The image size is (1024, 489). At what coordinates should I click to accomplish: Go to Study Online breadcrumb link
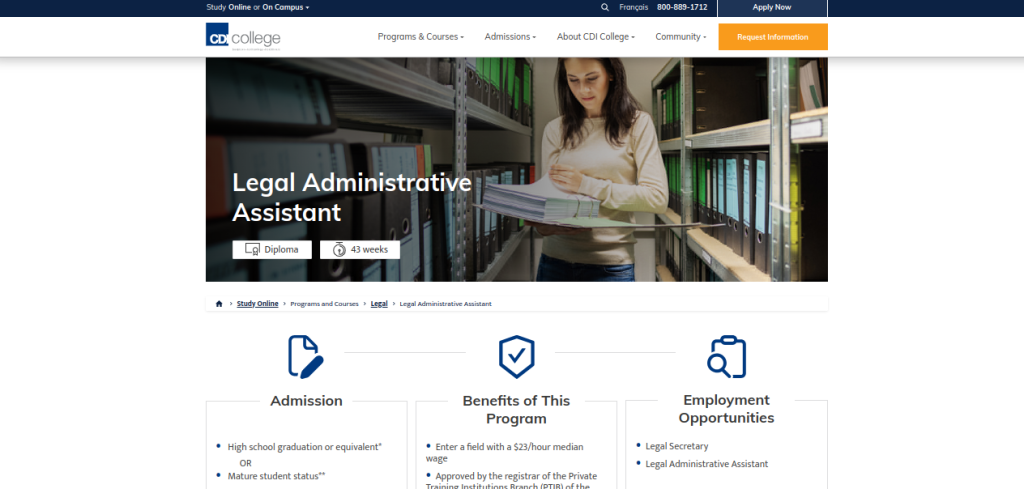pyautogui.click(x=257, y=304)
